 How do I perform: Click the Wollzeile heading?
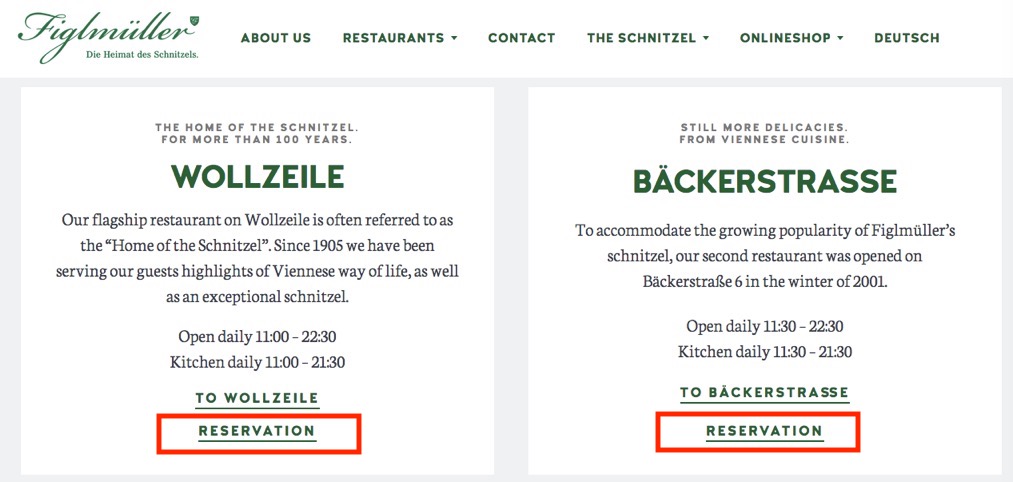coord(257,176)
